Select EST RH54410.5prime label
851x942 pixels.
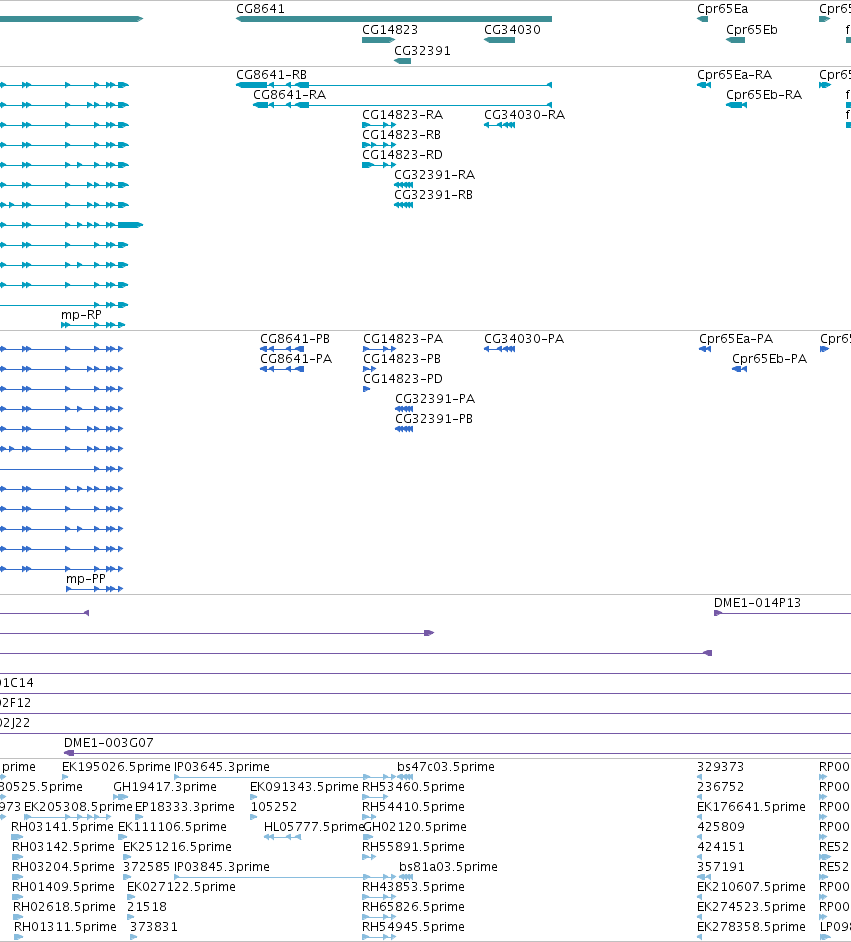tap(413, 807)
